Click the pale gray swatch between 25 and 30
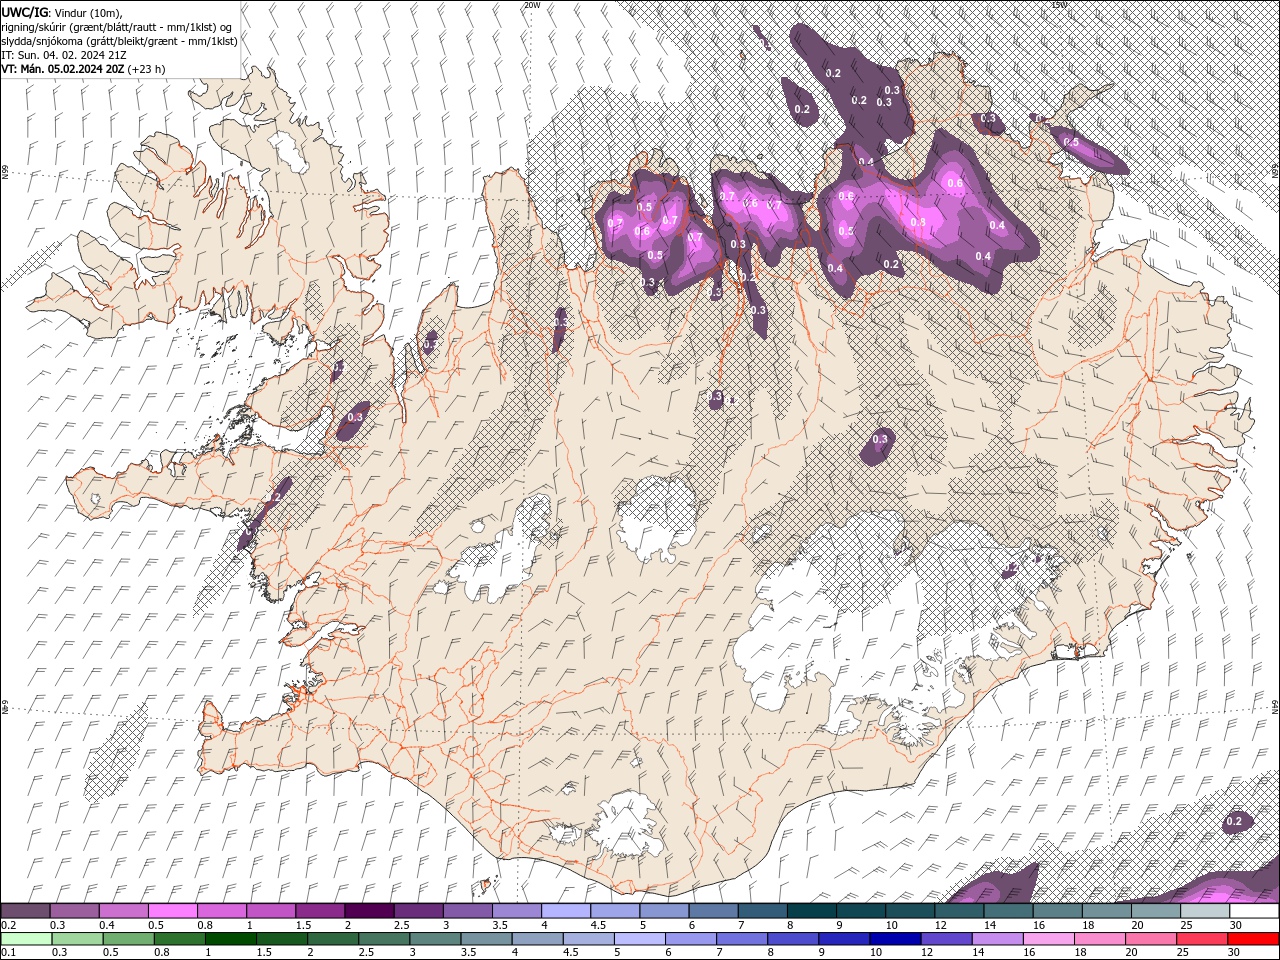This screenshot has width=1280, height=960. pyautogui.click(x=1203, y=911)
